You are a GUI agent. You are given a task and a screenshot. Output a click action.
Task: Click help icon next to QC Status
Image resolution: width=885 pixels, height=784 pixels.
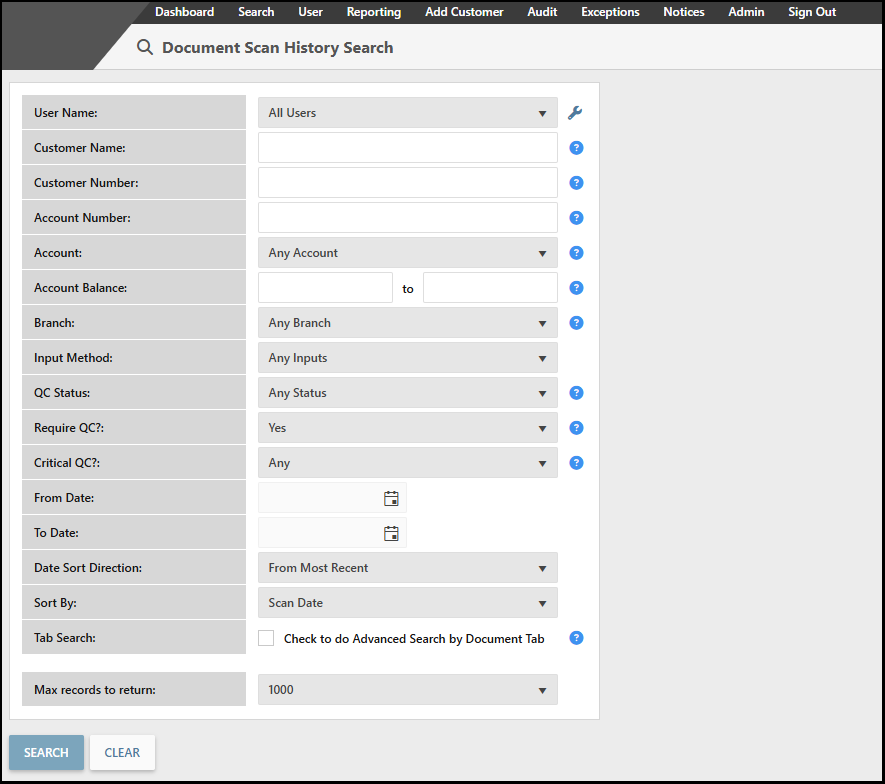click(x=576, y=393)
